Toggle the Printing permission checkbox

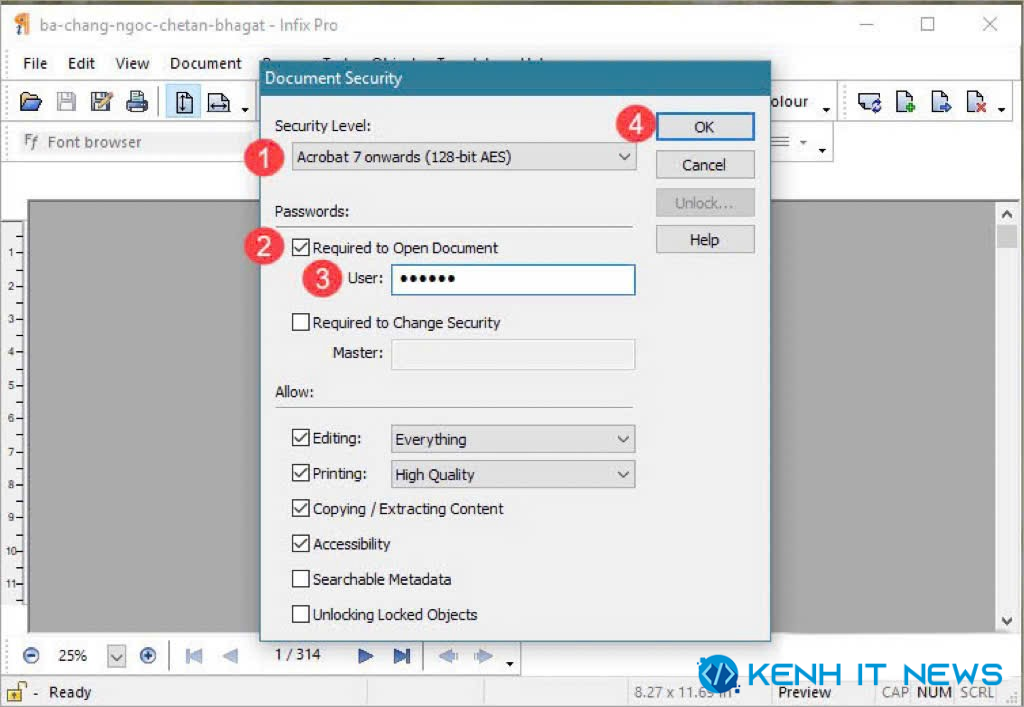(300, 473)
